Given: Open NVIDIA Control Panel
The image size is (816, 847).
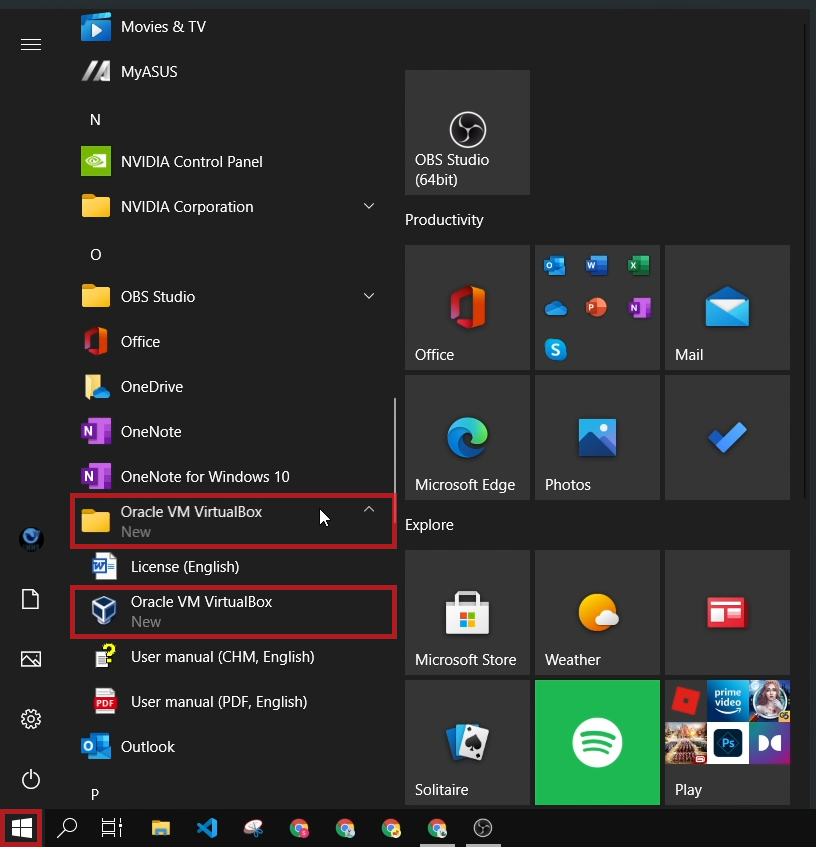Looking at the screenshot, I should click(233, 161).
